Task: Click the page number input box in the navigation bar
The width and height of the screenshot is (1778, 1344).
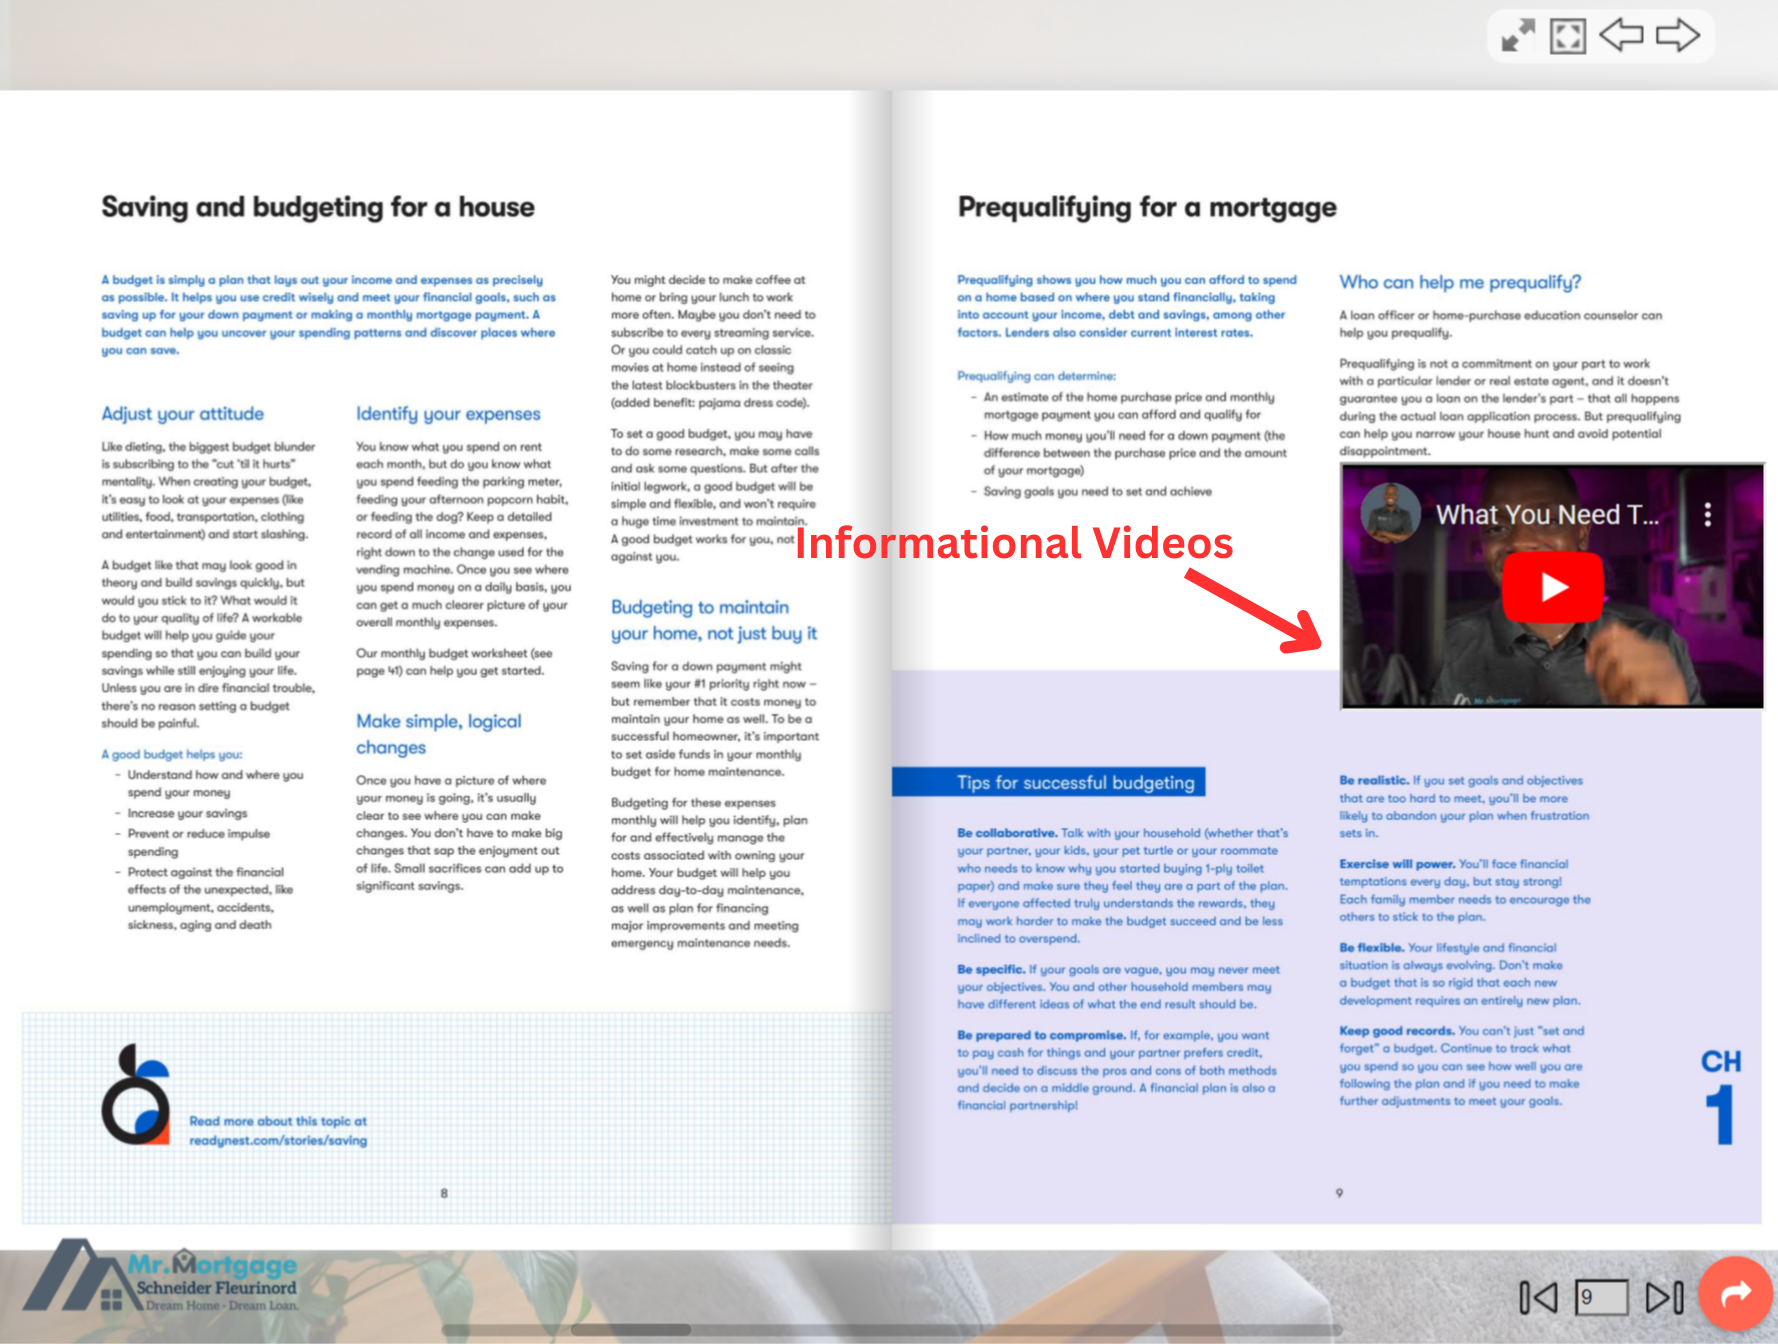Action: click(x=1601, y=1298)
